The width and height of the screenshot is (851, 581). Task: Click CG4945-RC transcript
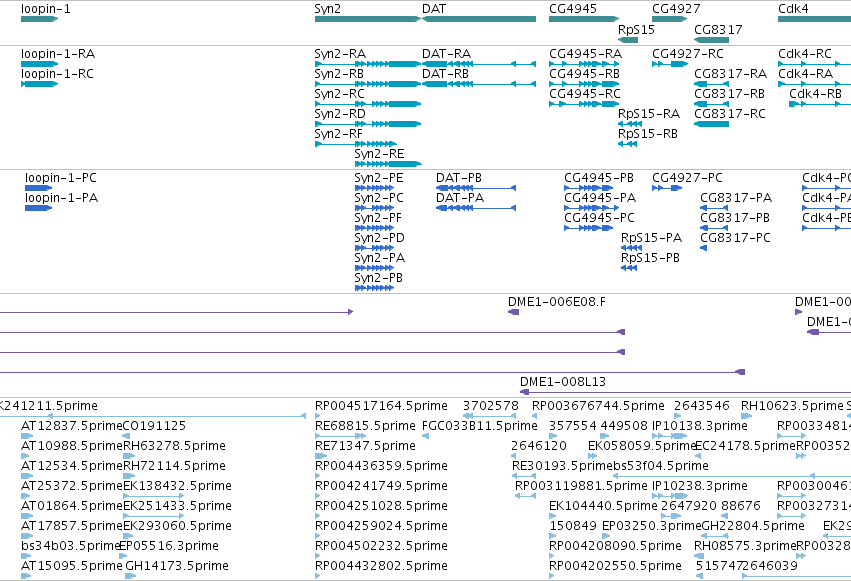[x=583, y=104]
